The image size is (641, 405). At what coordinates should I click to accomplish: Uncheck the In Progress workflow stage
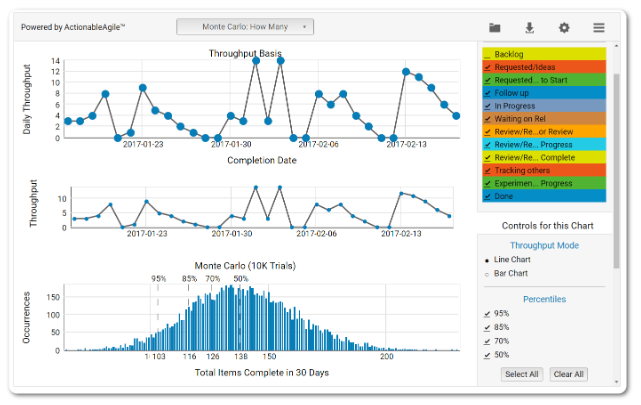coord(487,105)
